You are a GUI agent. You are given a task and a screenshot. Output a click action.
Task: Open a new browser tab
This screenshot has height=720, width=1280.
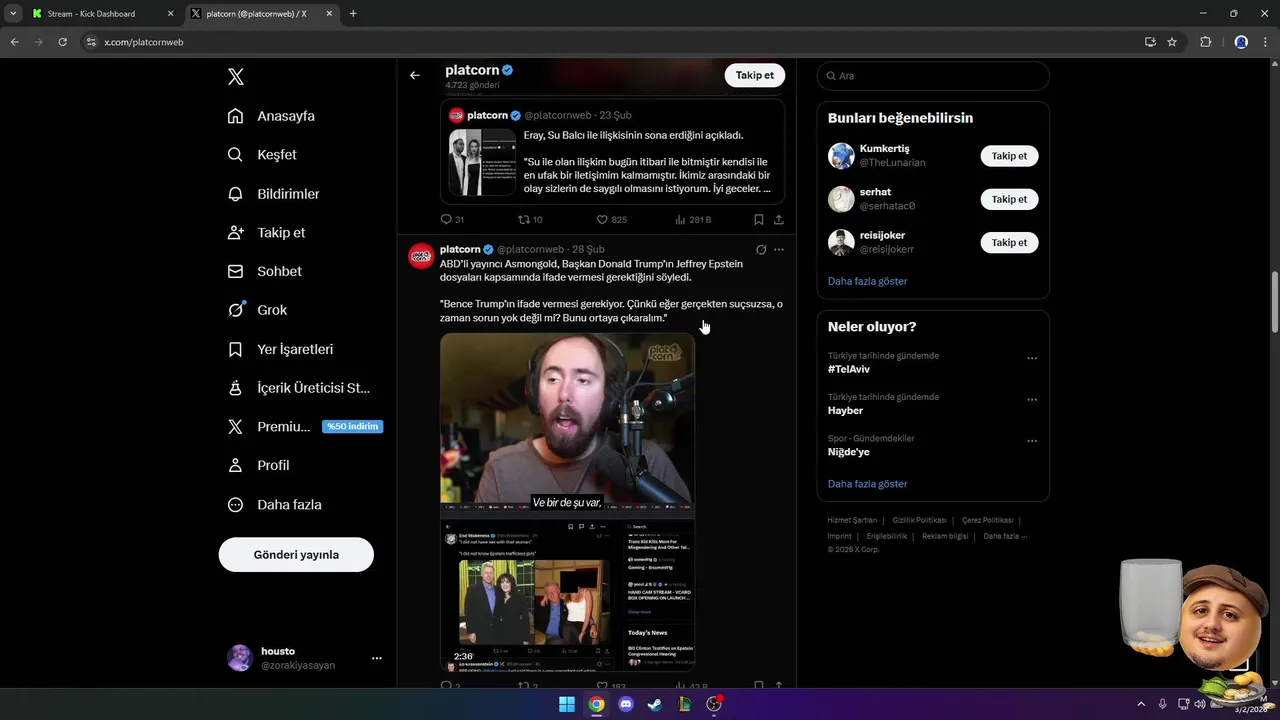(353, 14)
